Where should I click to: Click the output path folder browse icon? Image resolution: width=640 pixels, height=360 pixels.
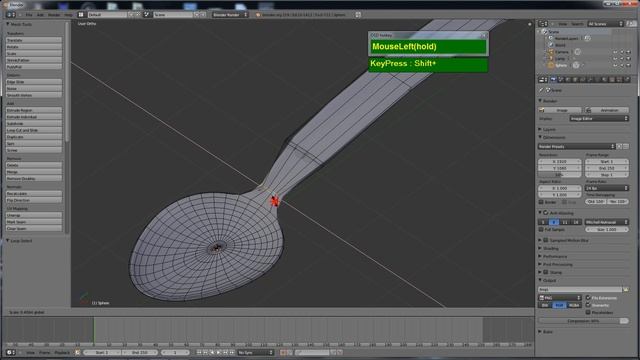point(626,289)
